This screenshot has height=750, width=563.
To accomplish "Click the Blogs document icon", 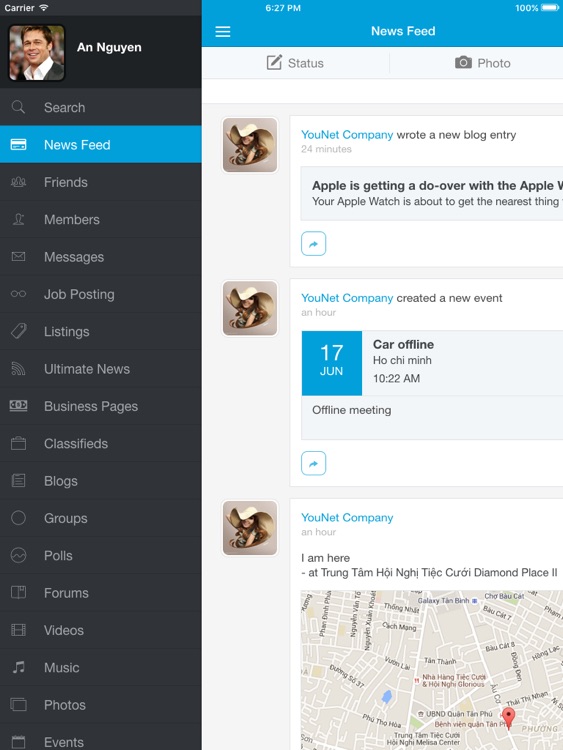I will point(18,480).
